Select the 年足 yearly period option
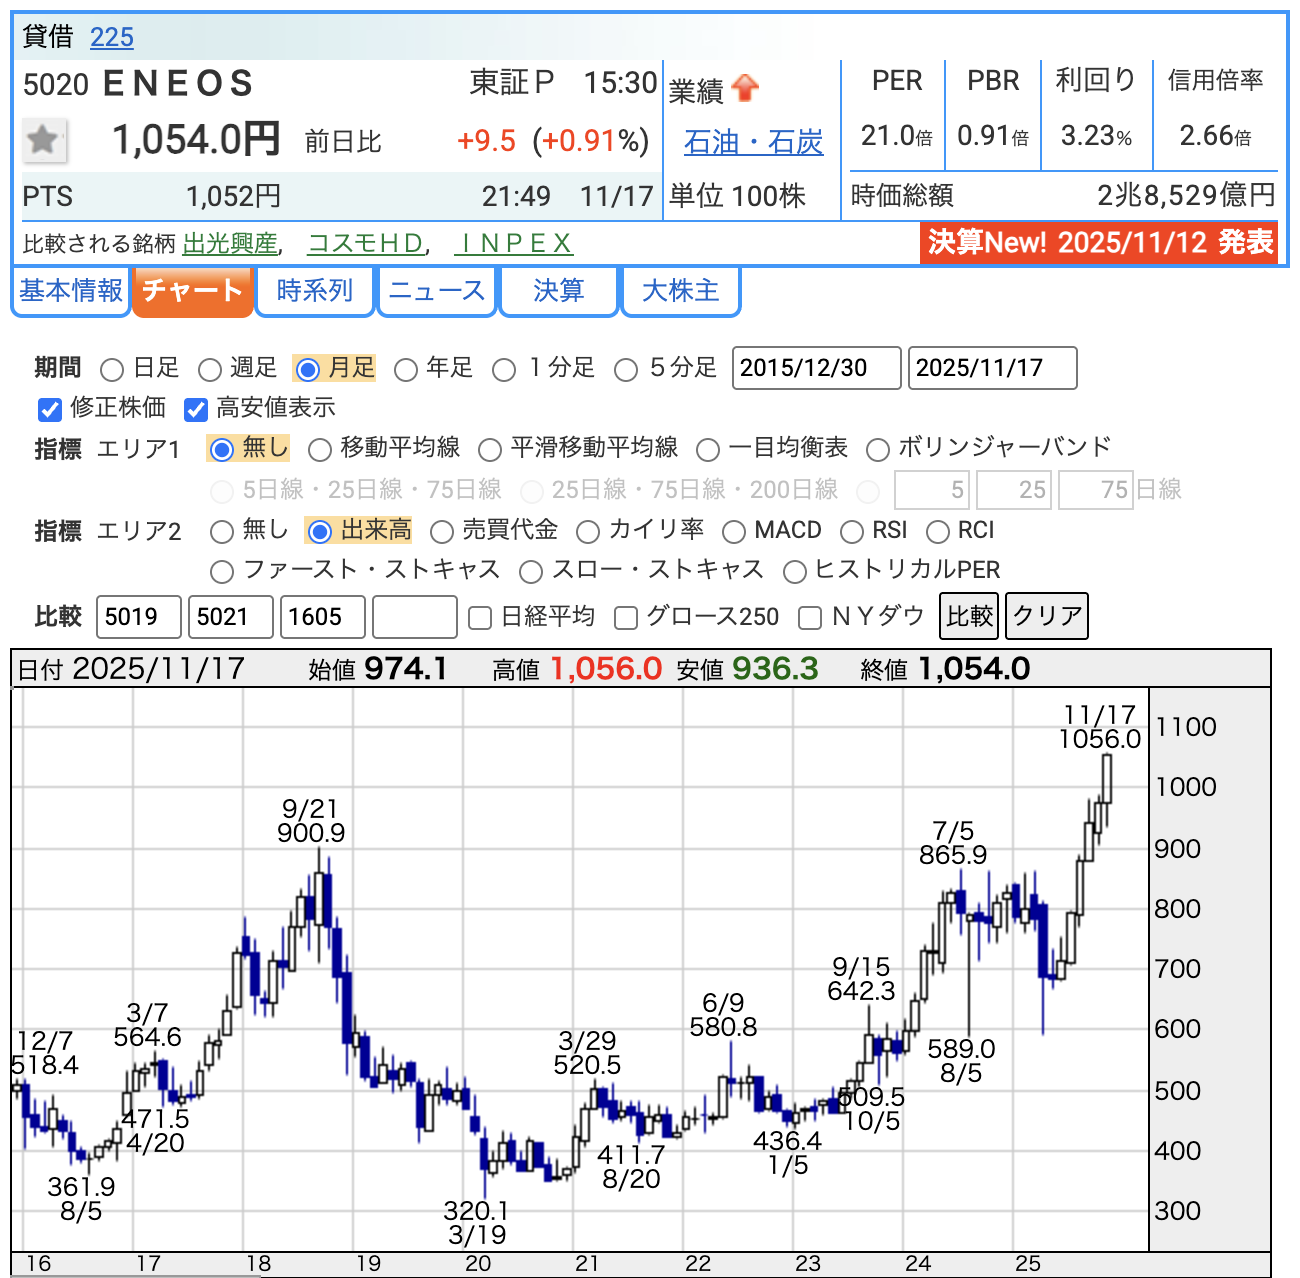Screen dimensions: 1300x1278 [x=406, y=370]
